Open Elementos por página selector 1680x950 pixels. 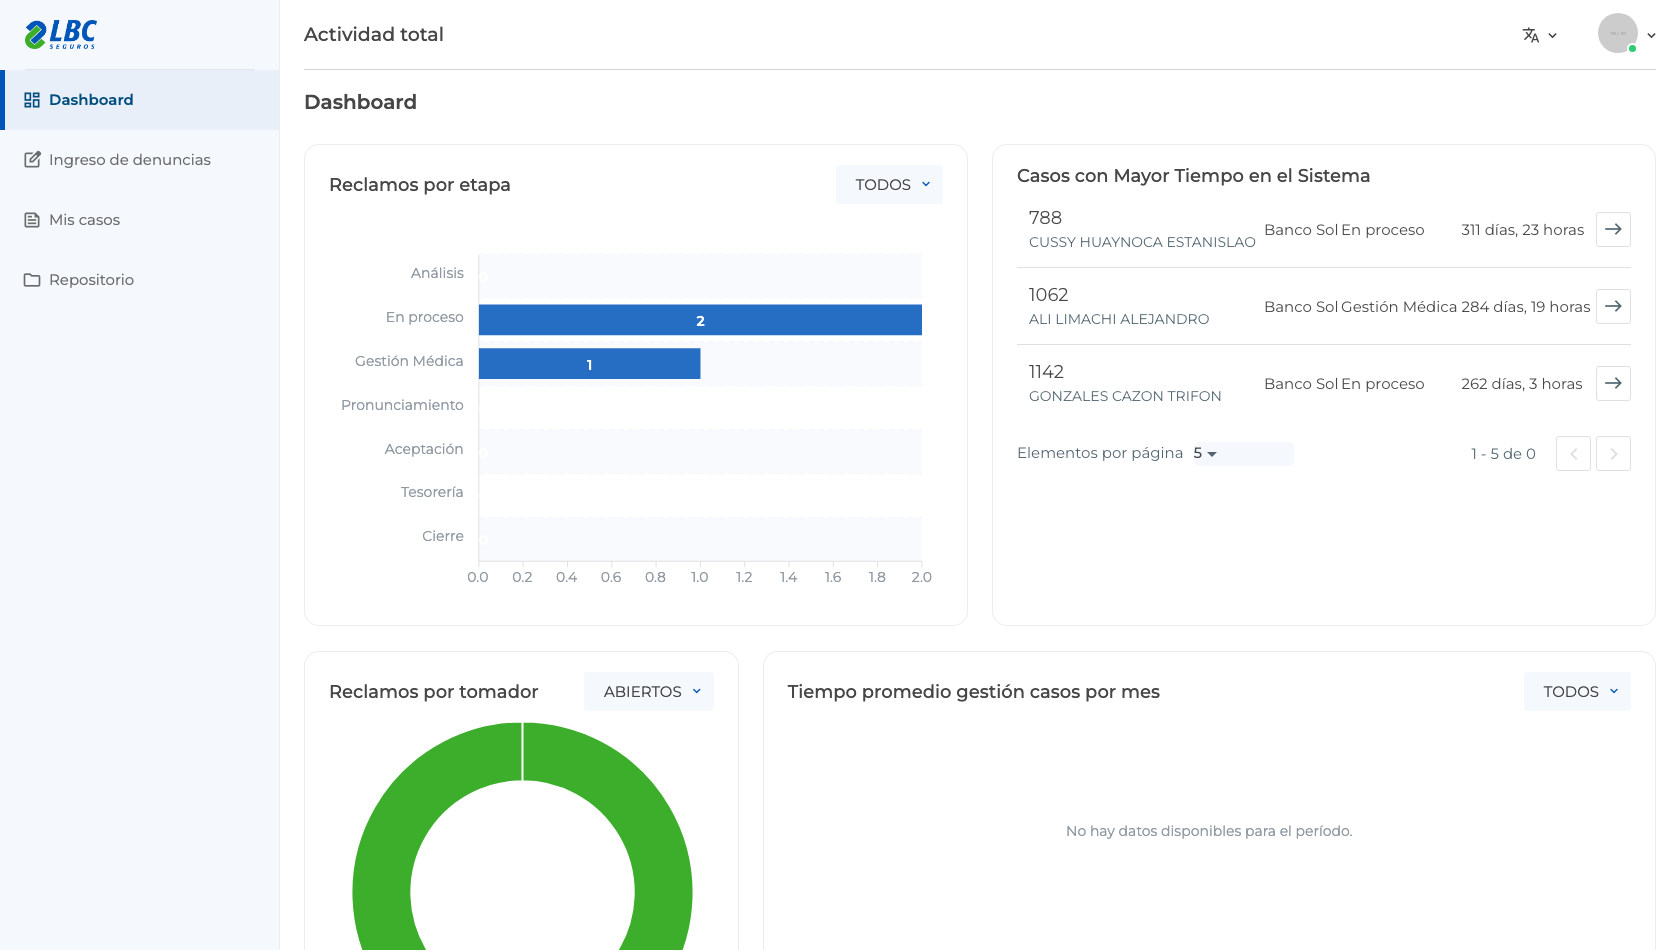[1241, 453]
